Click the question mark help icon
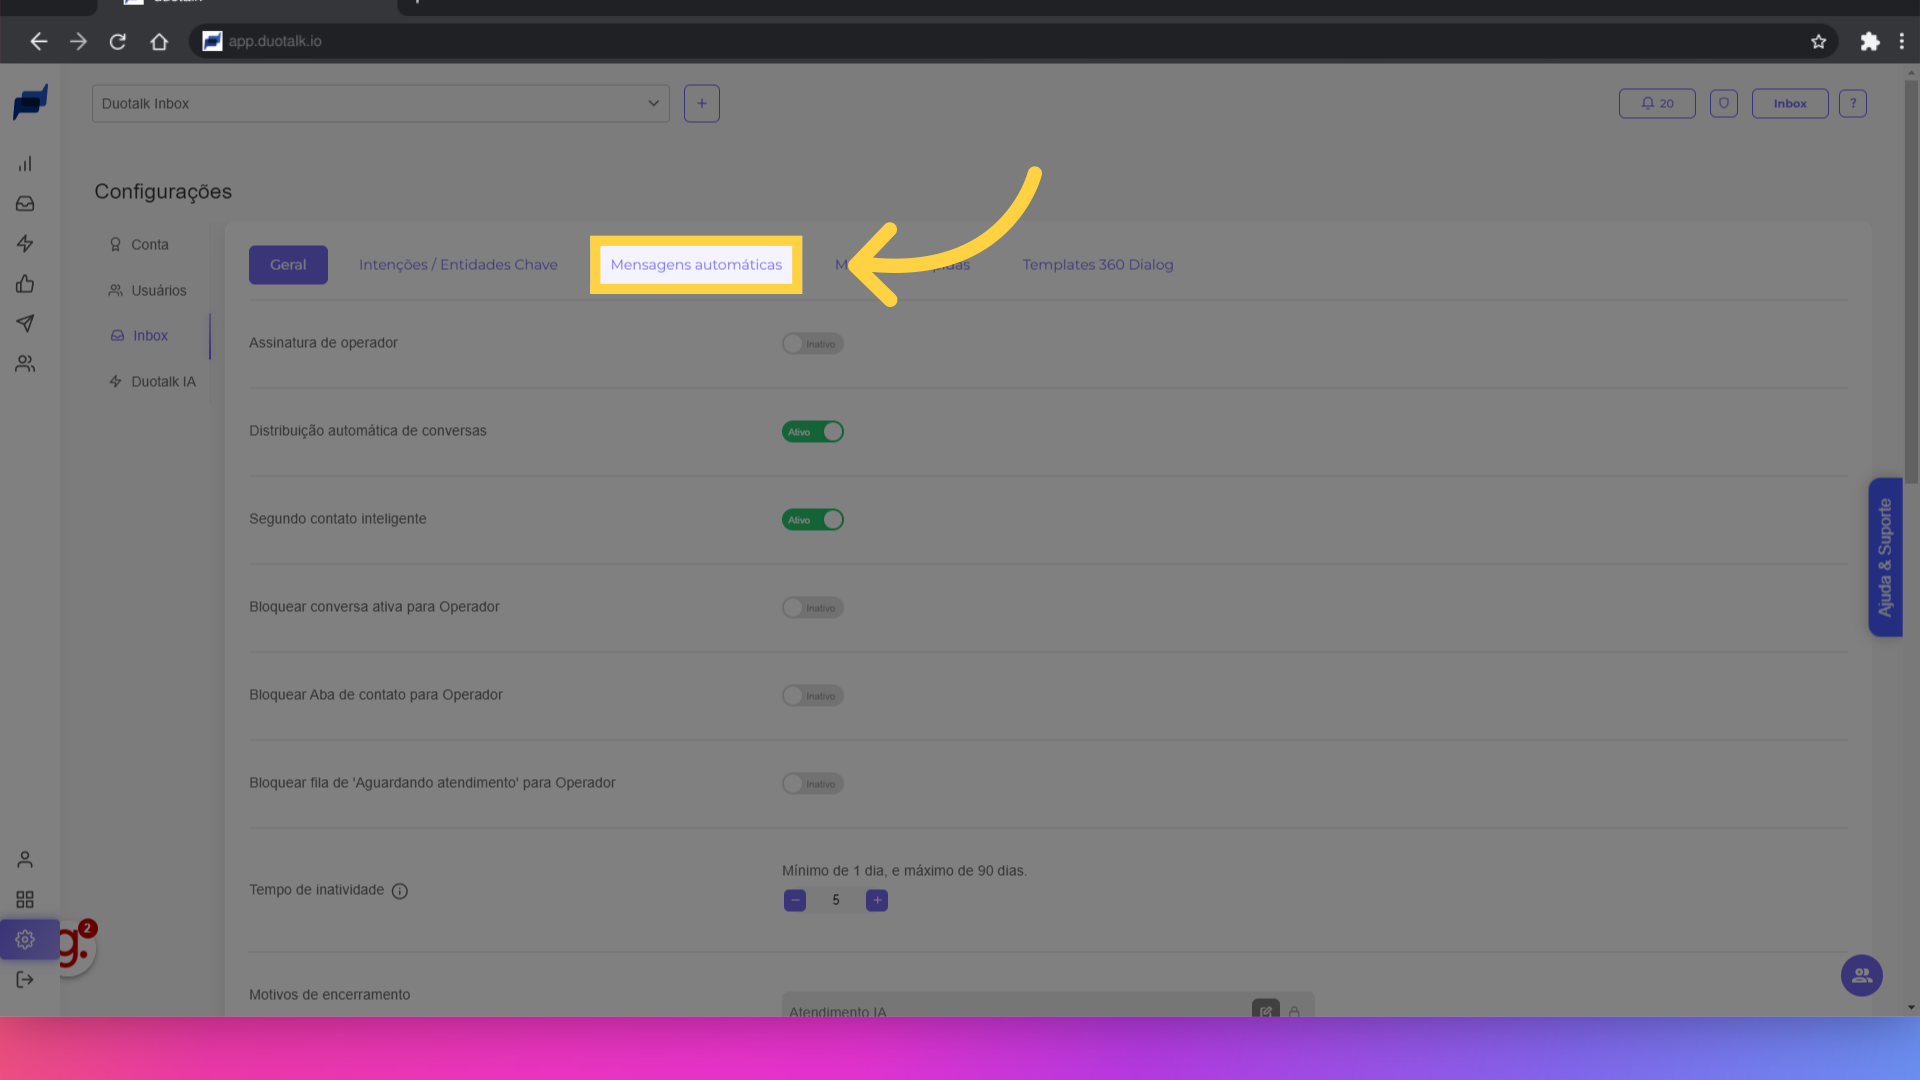Screen dimensions: 1920x1080 (x=1852, y=104)
